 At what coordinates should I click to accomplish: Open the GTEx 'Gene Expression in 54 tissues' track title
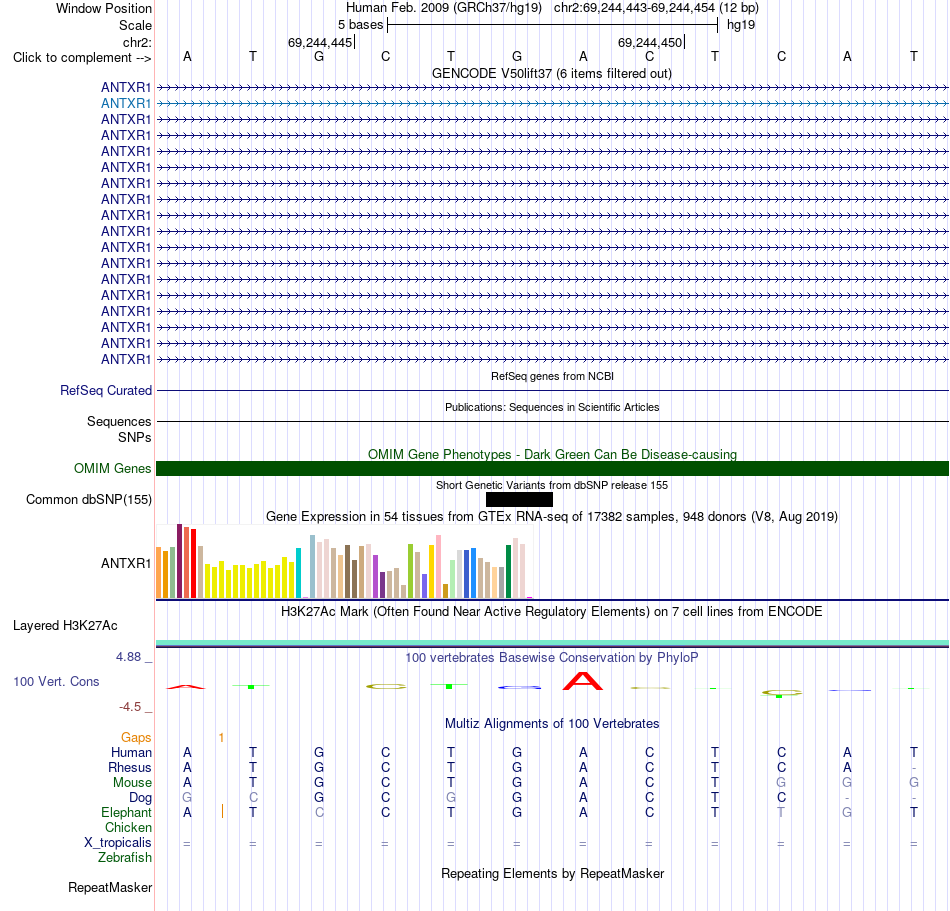(x=552, y=517)
